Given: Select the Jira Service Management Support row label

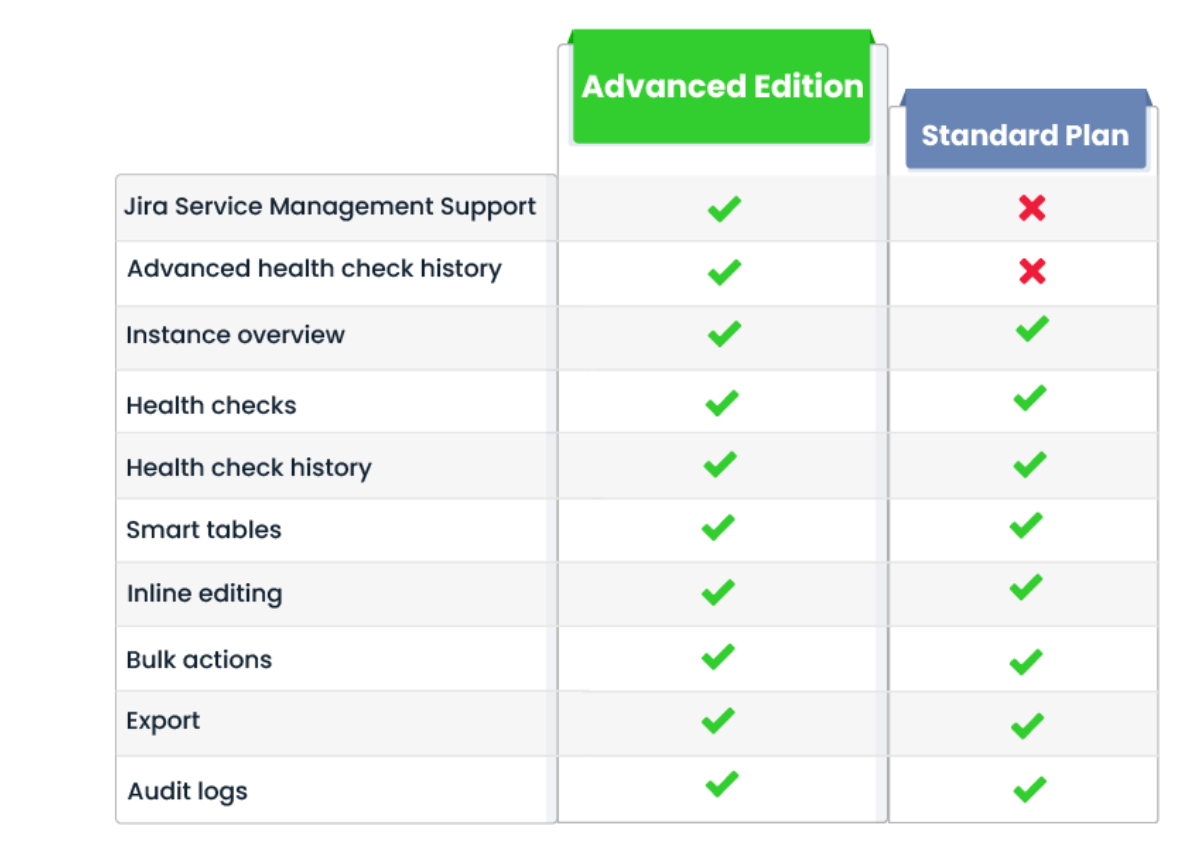Looking at the screenshot, I should tap(330, 207).
